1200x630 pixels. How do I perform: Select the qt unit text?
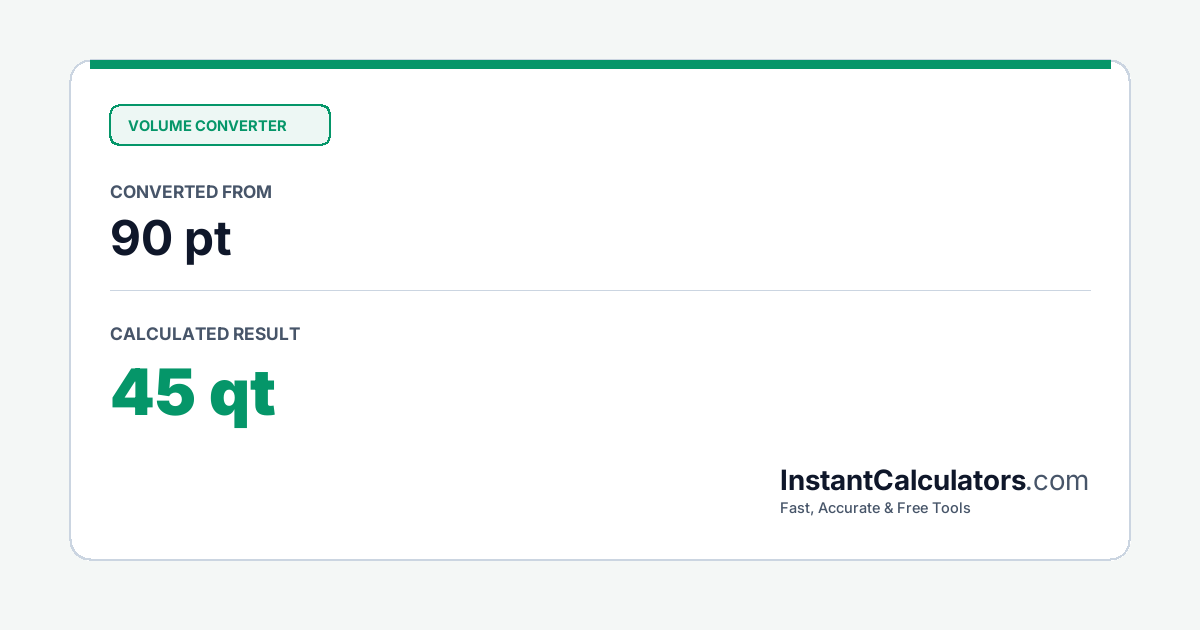pyautogui.click(x=243, y=396)
